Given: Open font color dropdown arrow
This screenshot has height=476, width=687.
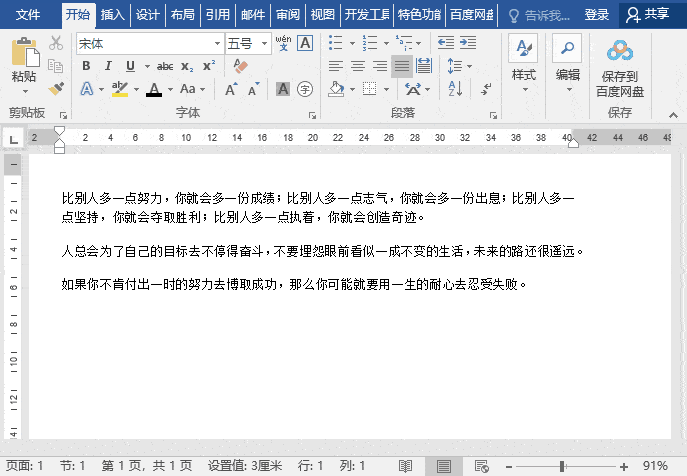Looking at the screenshot, I should coord(170,89).
